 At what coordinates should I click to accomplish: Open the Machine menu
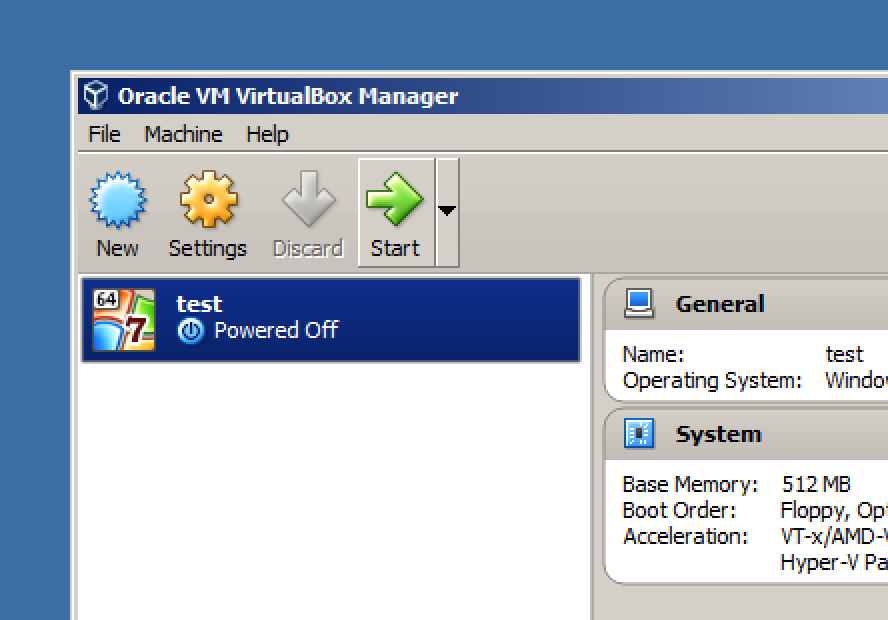click(x=183, y=134)
